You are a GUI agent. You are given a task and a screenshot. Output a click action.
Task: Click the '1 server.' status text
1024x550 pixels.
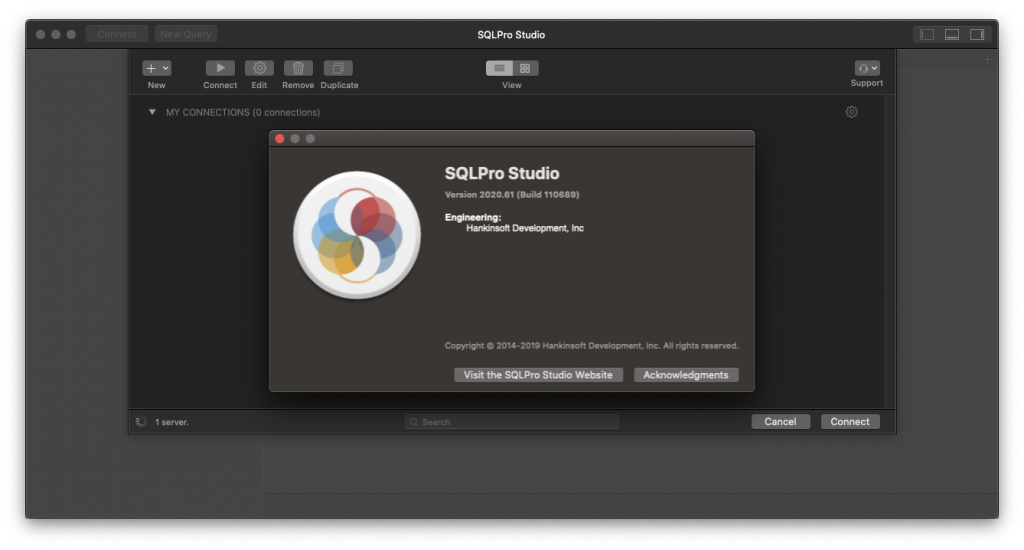coord(172,423)
